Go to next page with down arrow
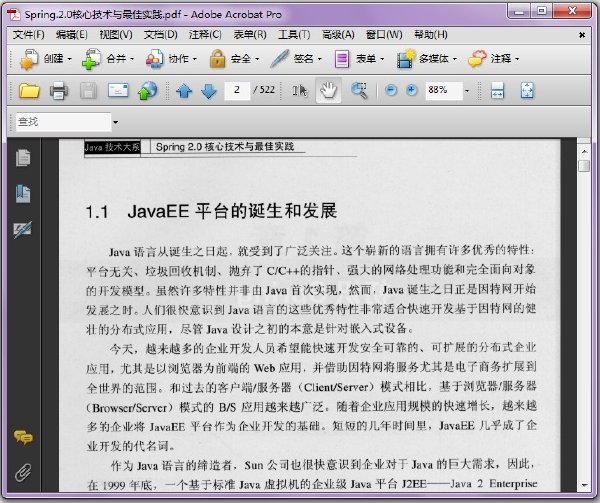600x503 pixels. 209,91
